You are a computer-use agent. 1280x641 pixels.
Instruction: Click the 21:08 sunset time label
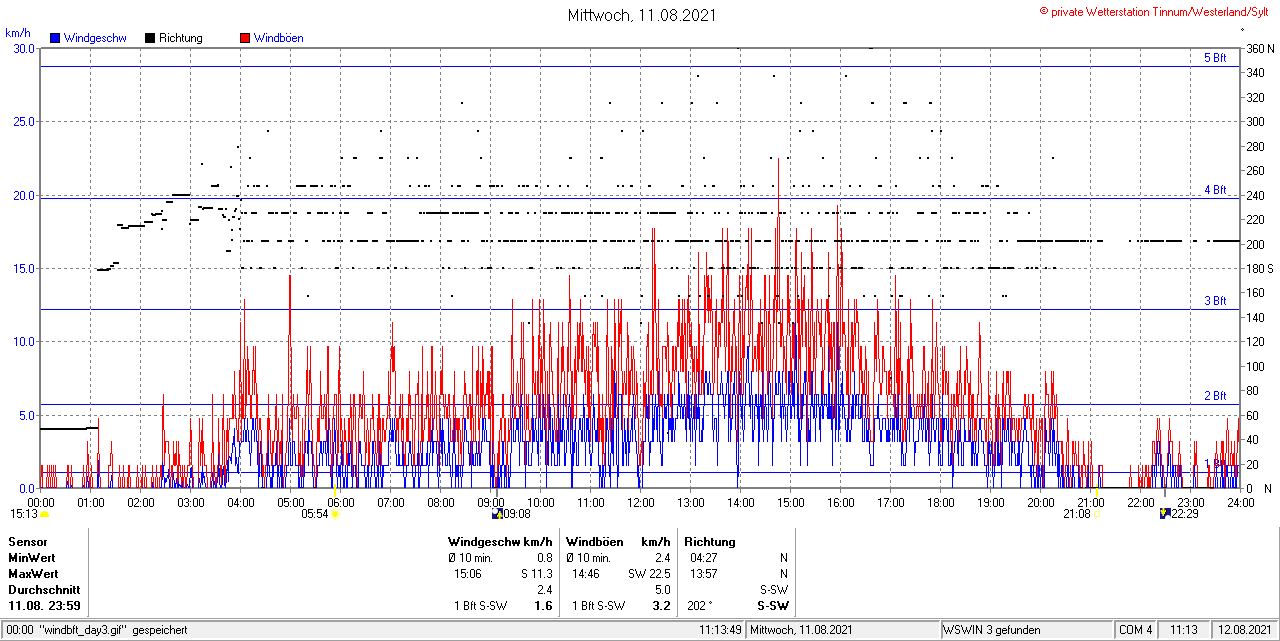point(1077,514)
